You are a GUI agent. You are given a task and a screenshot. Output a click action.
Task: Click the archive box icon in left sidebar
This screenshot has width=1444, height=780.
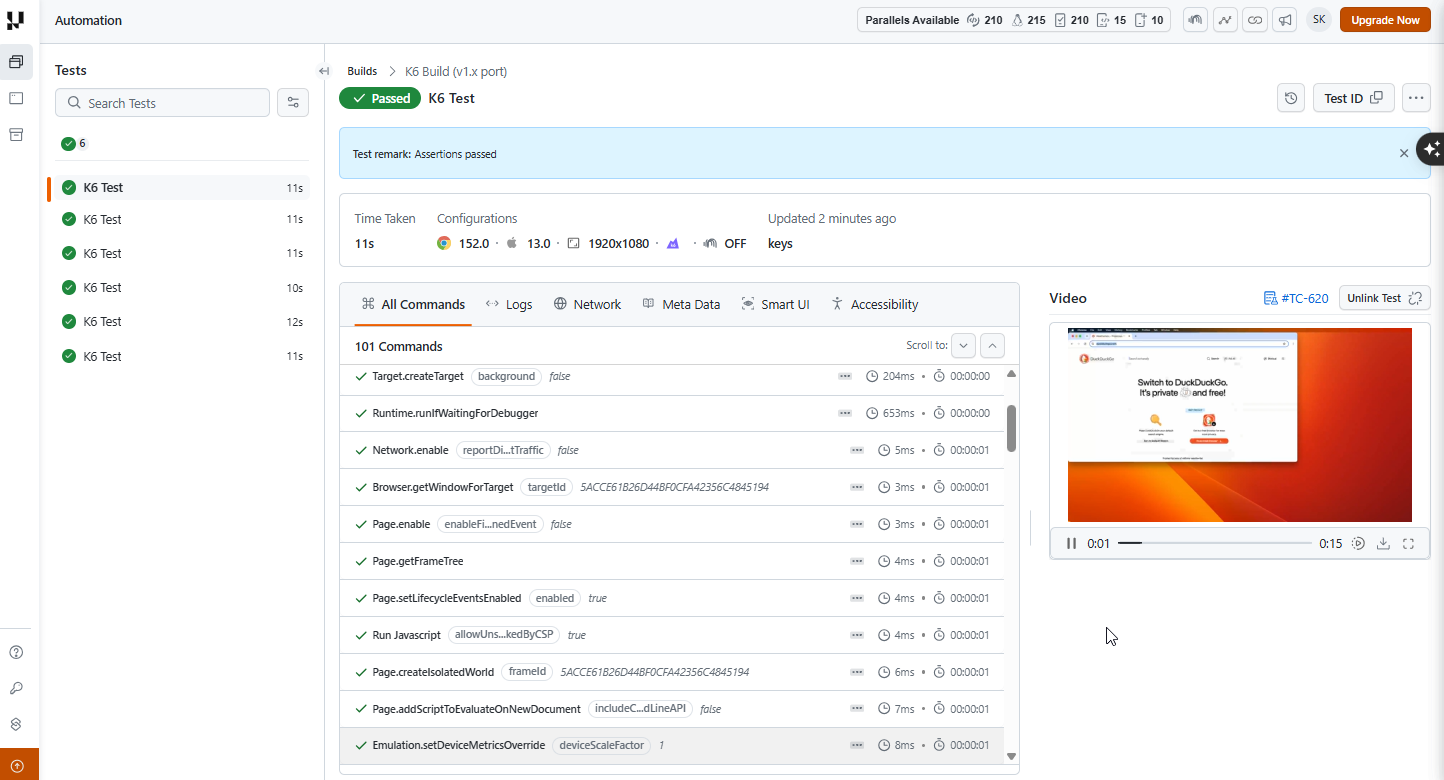pyautogui.click(x=16, y=134)
